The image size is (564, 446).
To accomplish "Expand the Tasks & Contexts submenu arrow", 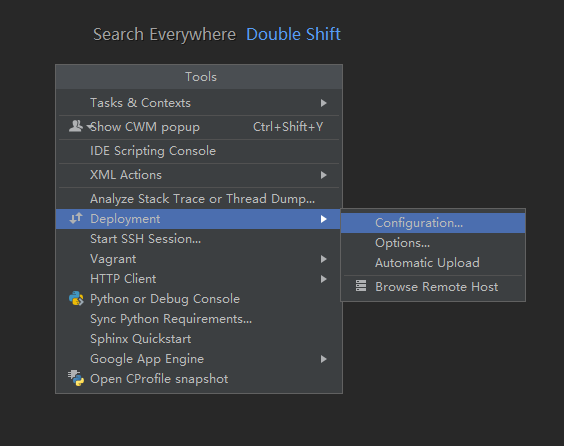I will point(323,103).
